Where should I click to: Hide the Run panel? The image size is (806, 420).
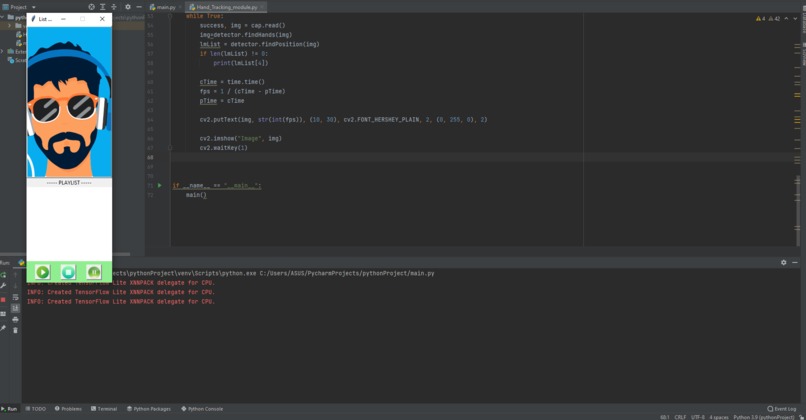click(795, 262)
